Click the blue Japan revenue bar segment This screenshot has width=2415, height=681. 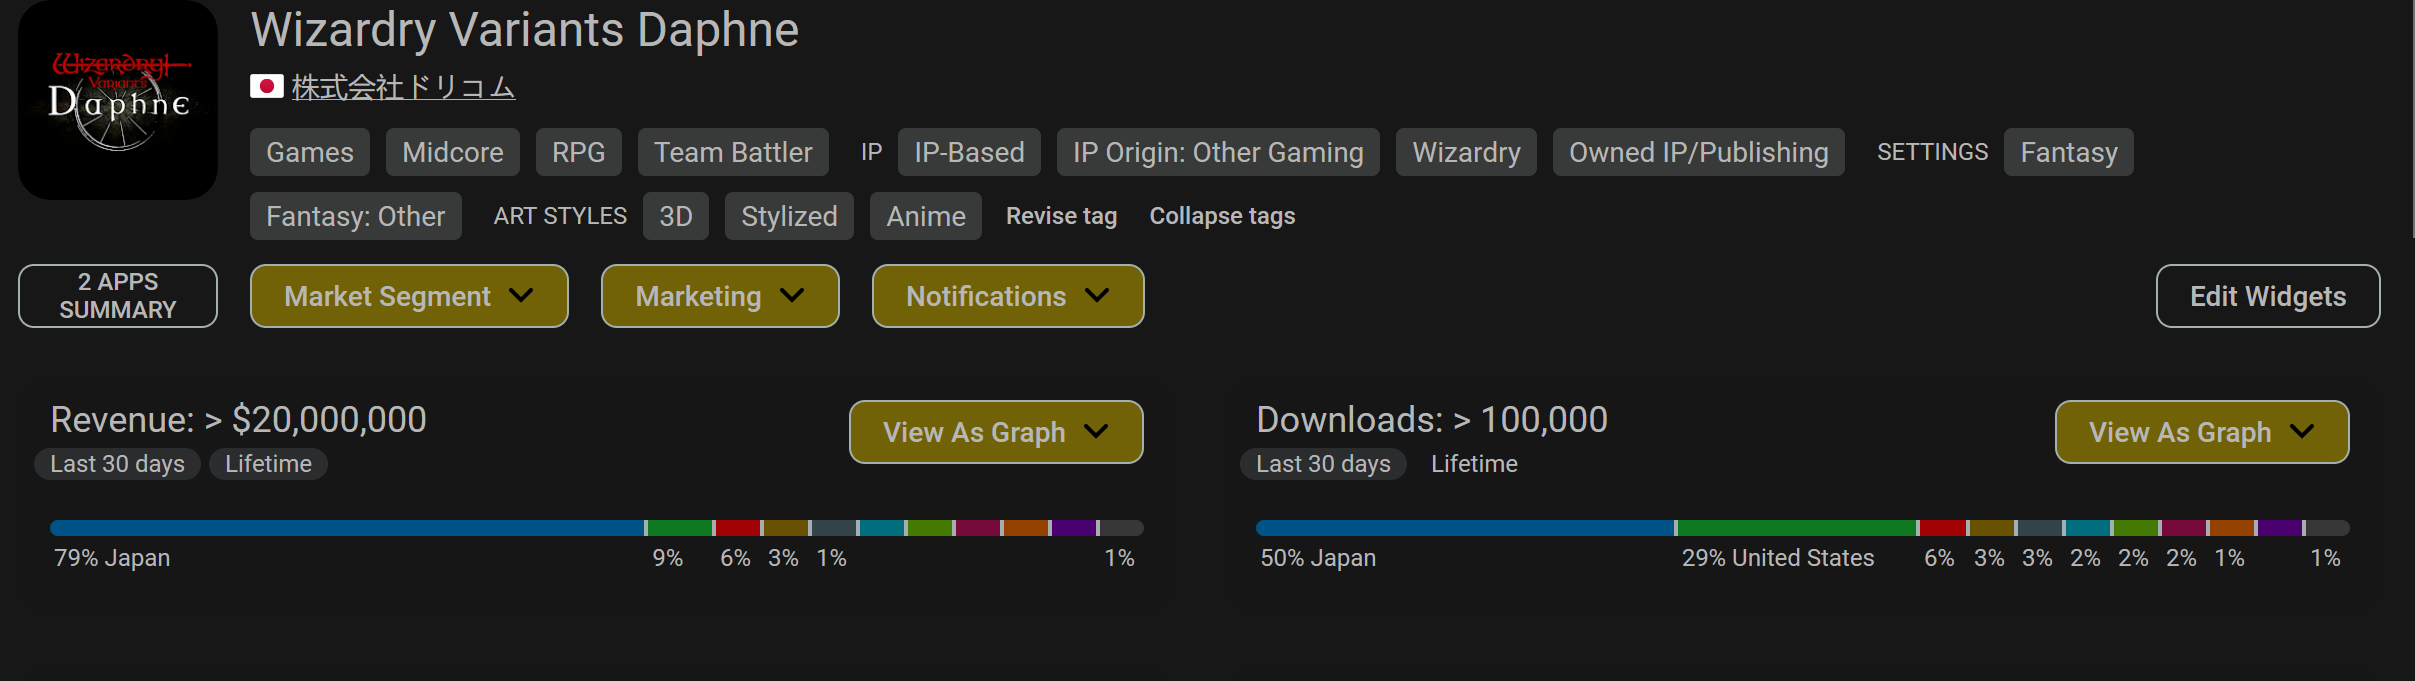(x=347, y=528)
